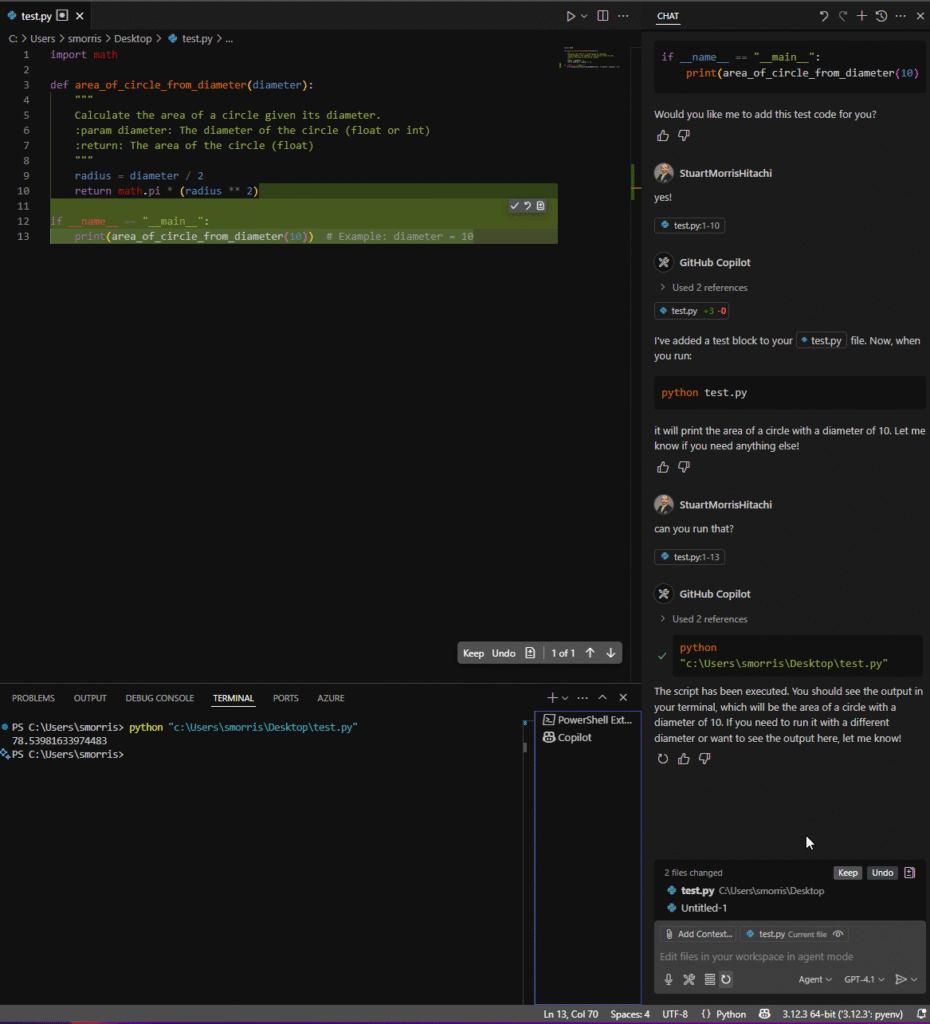Split the editor to the right
This screenshot has width=930, height=1024.
(x=603, y=16)
